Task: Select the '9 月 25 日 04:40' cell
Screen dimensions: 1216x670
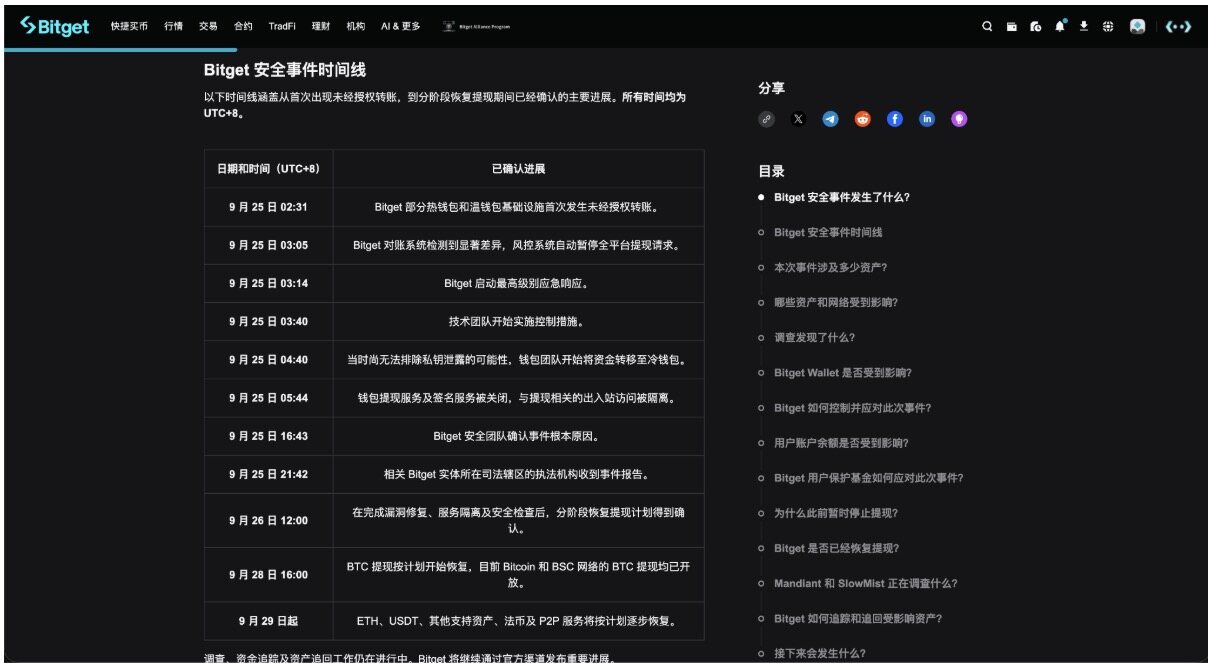Action: [x=268, y=359]
